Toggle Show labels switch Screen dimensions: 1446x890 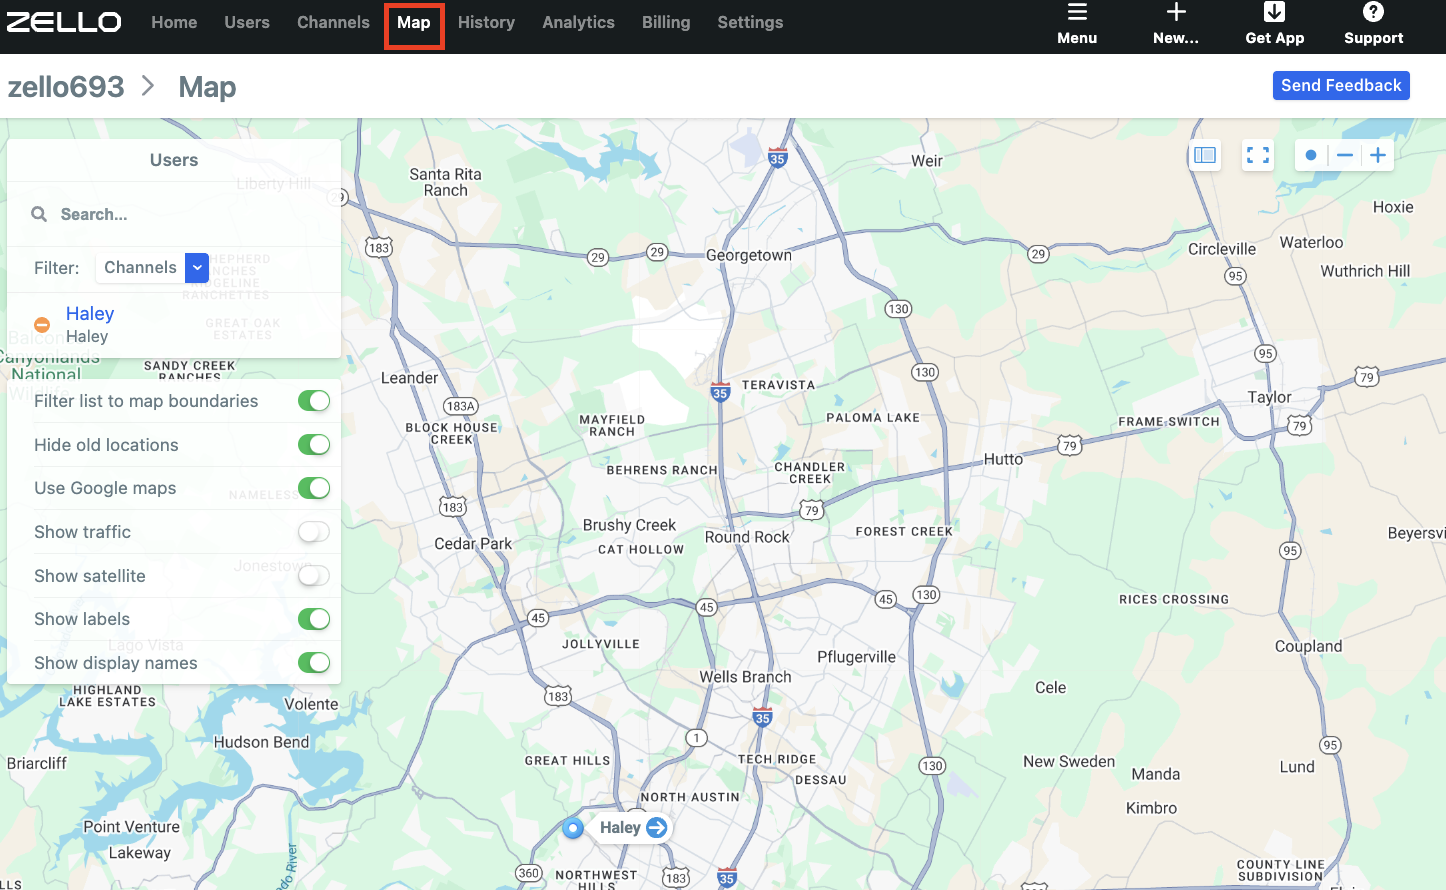click(314, 619)
